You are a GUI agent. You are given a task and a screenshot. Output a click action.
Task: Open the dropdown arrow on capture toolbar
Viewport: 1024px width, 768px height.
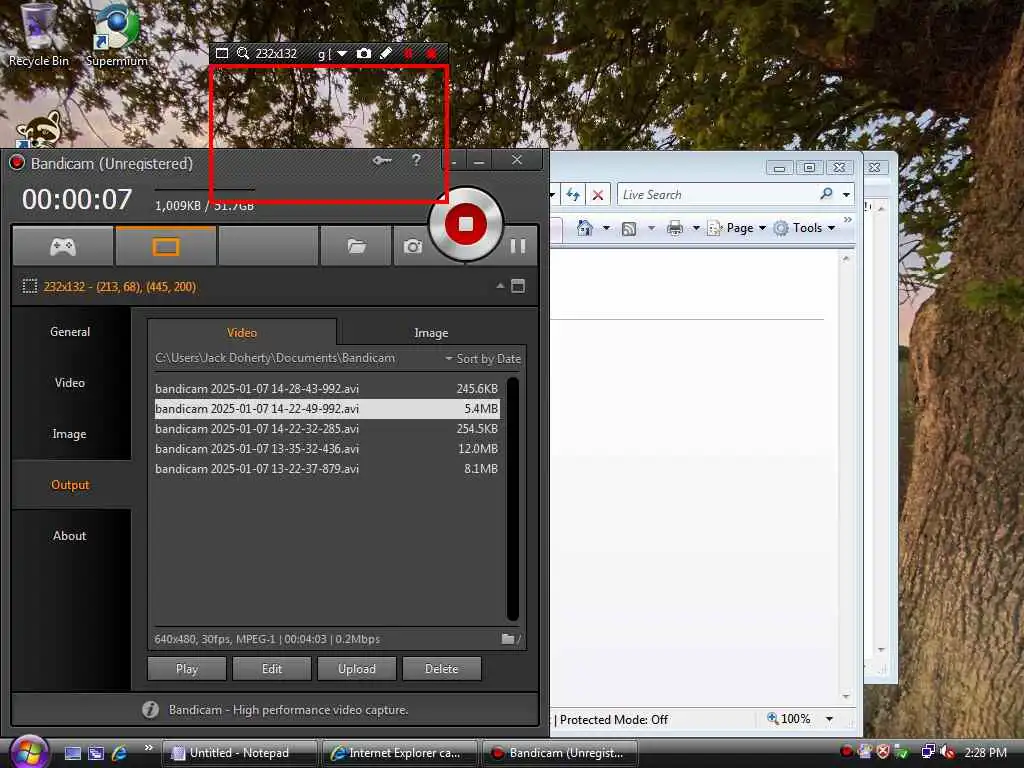point(342,54)
